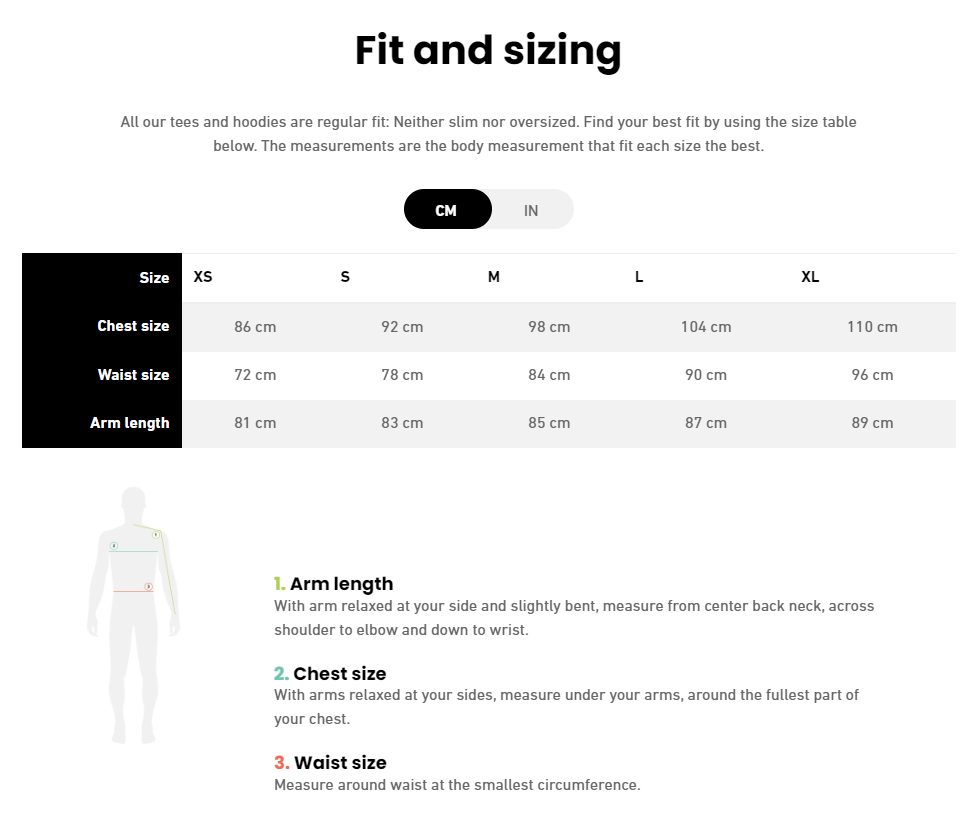Click the body silhouette illustration
Image resolution: width=978 pixels, height=832 pixels.
click(133, 615)
